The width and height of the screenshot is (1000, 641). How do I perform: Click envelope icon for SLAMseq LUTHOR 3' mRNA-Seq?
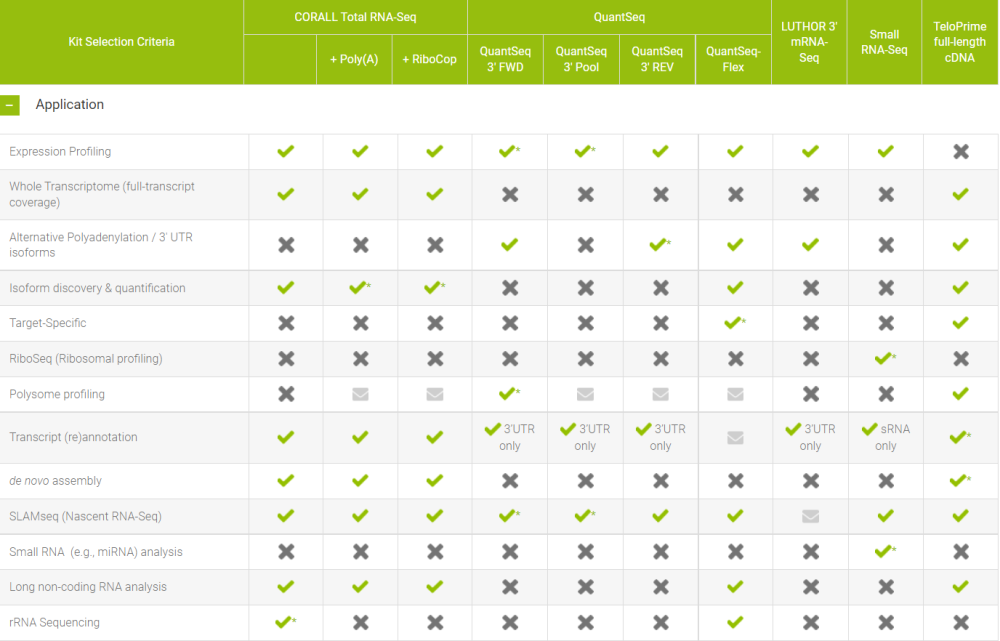pyautogui.click(x=810, y=516)
